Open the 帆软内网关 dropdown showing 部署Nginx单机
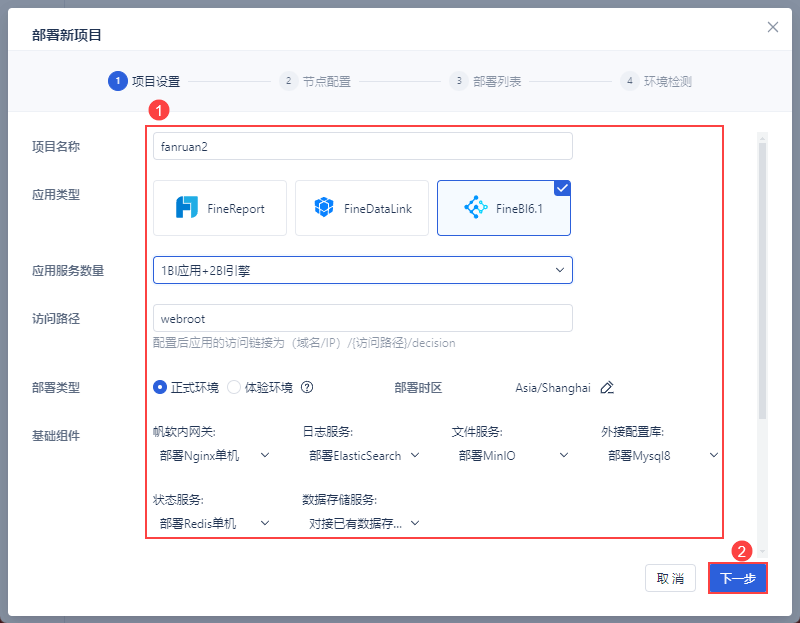The height and width of the screenshot is (623, 800). 214,455
